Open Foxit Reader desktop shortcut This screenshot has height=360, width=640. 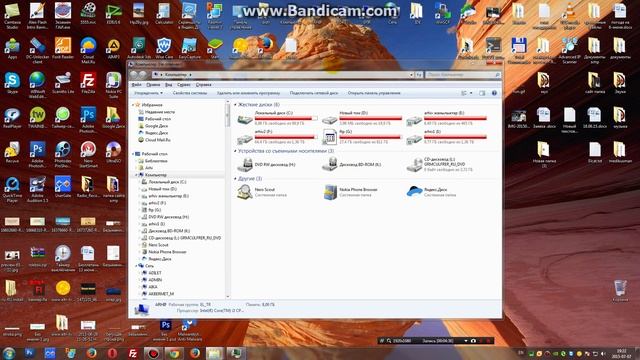tap(63, 48)
